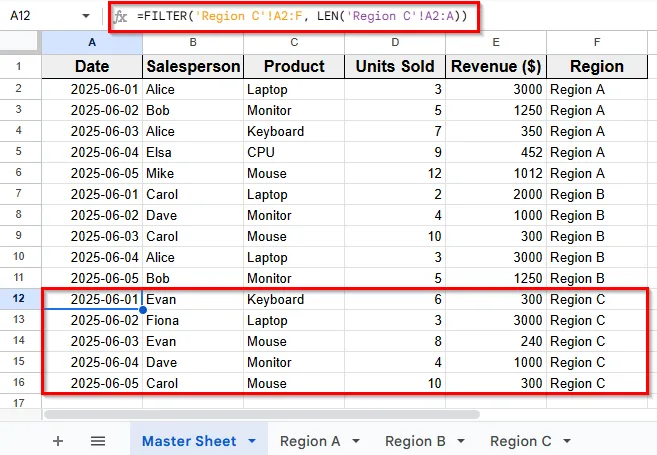657x455 pixels.
Task: Click the 452 revenue cell
Action: pyautogui.click(x=496, y=152)
